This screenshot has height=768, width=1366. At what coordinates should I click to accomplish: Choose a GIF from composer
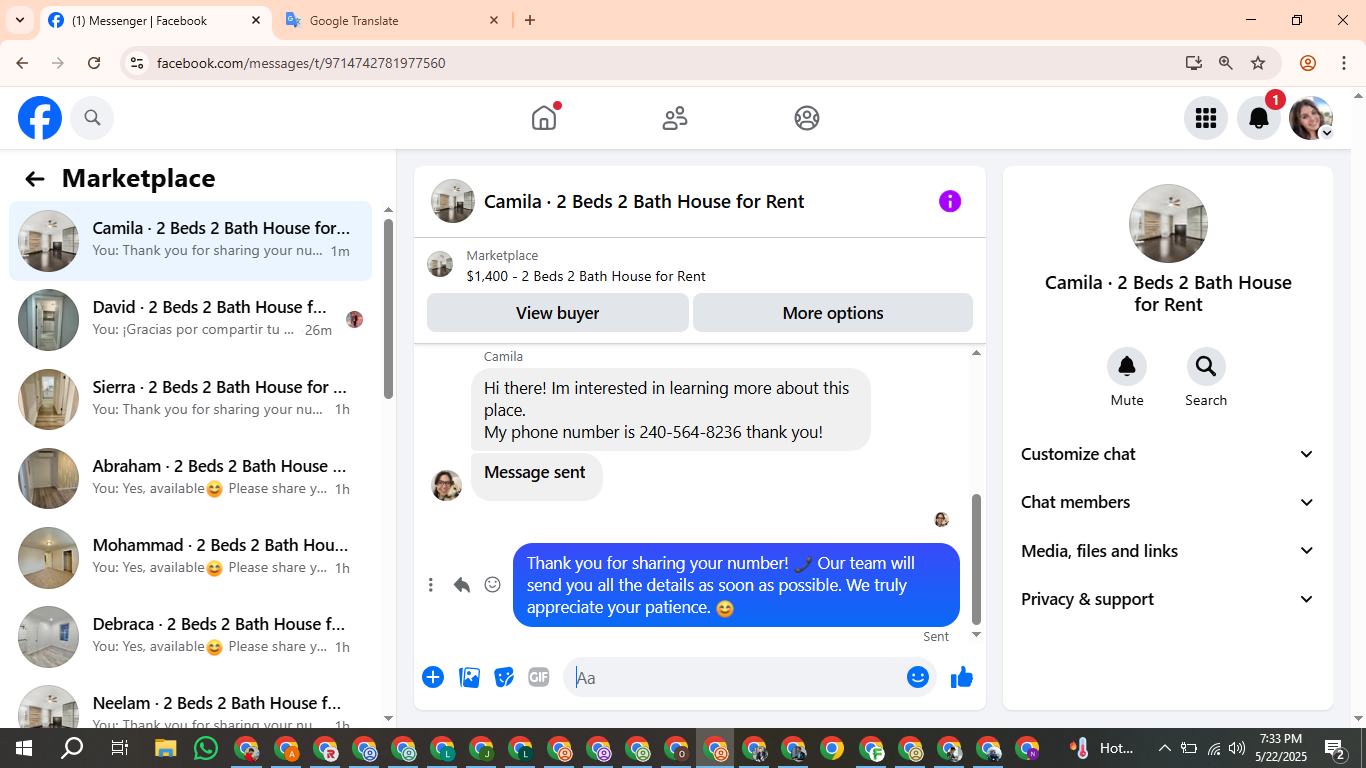coord(539,677)
